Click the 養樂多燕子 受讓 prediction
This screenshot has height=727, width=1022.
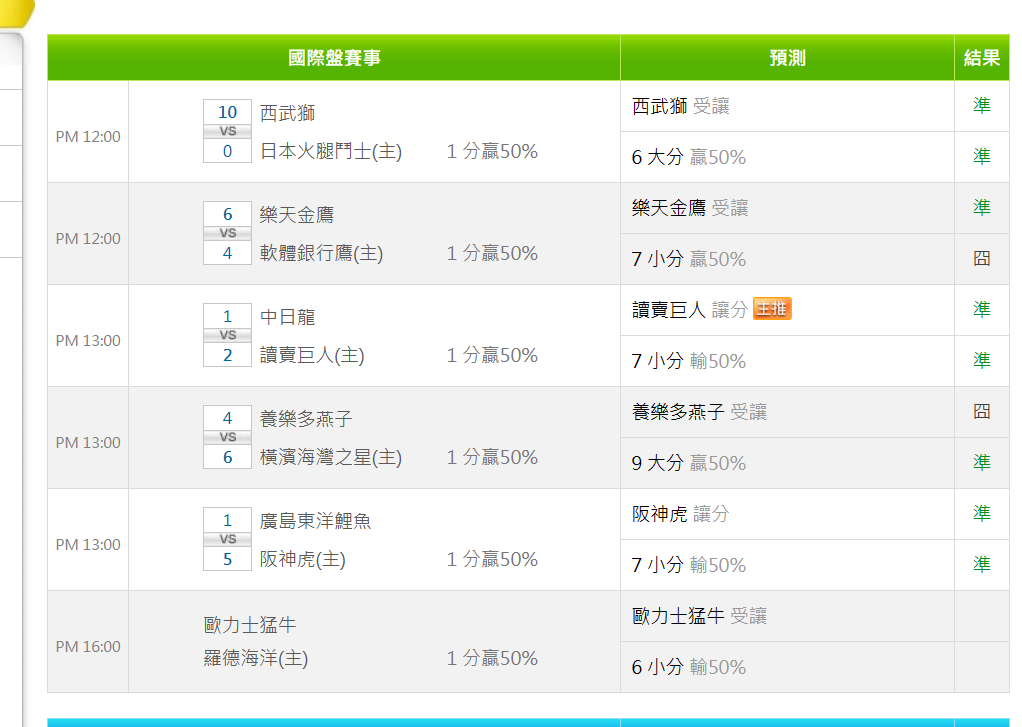coord(699,412)
